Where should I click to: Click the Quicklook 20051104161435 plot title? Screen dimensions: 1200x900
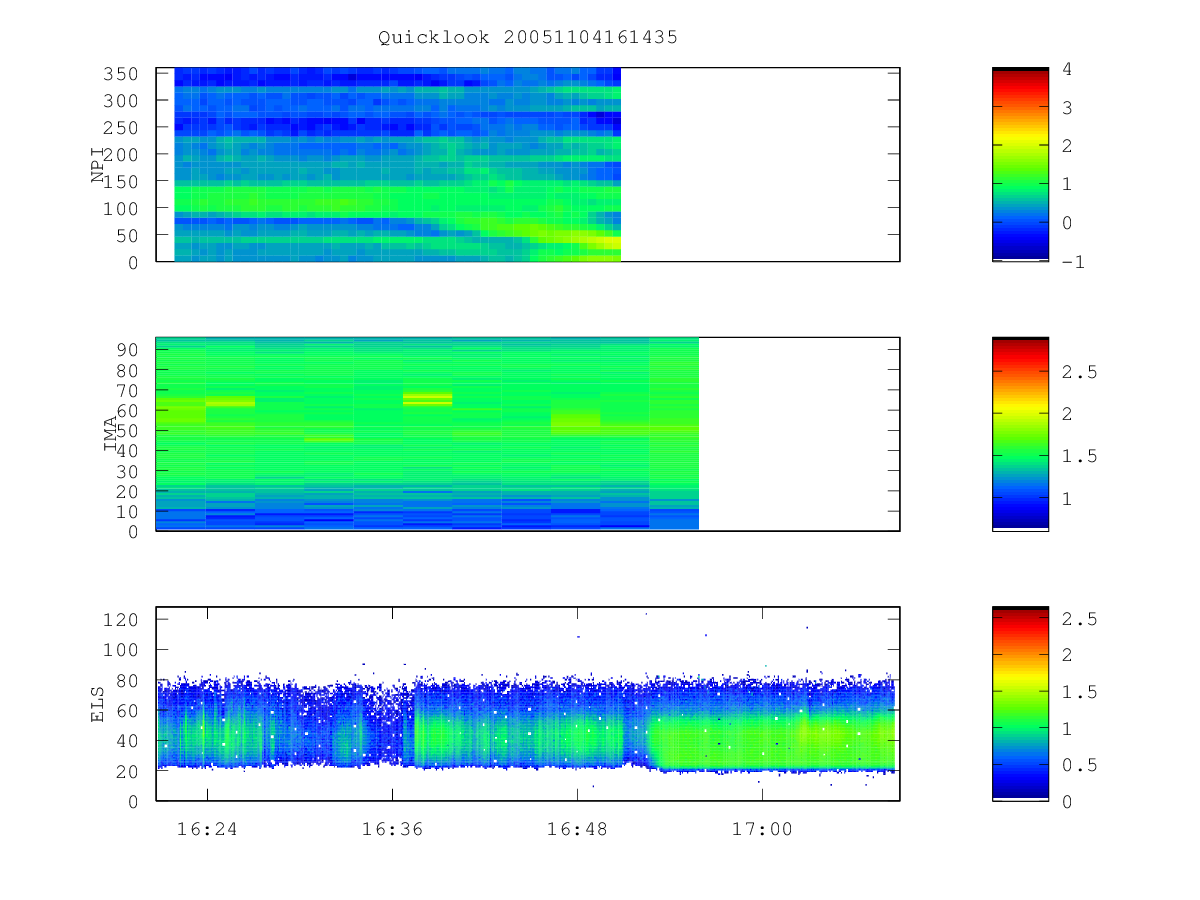[x=528, y=38]
